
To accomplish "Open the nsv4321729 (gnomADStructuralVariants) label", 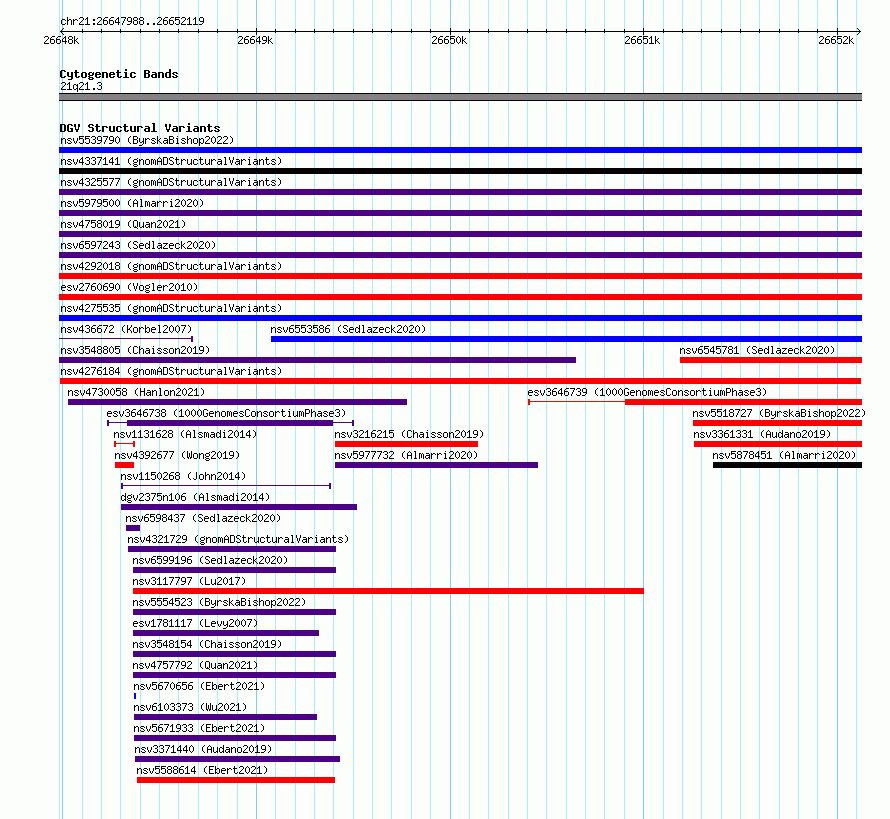I will point(238,539).
